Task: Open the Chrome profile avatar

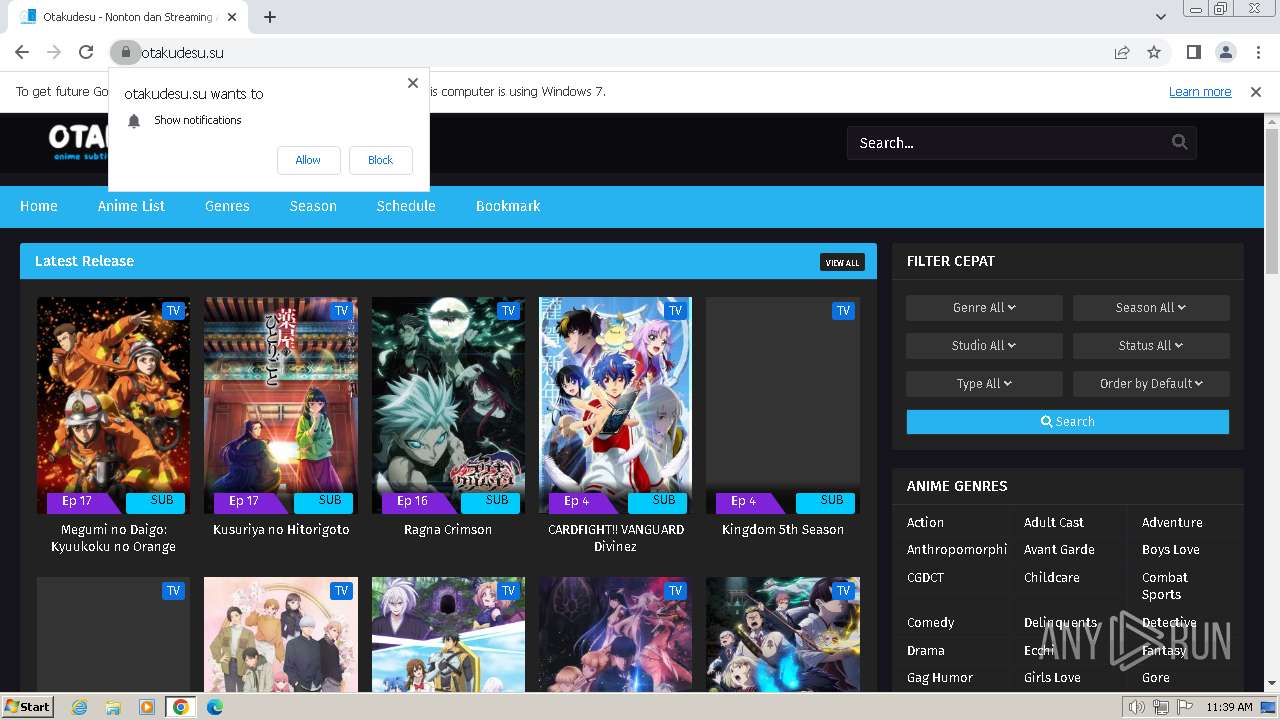Action: (1225, 52)
